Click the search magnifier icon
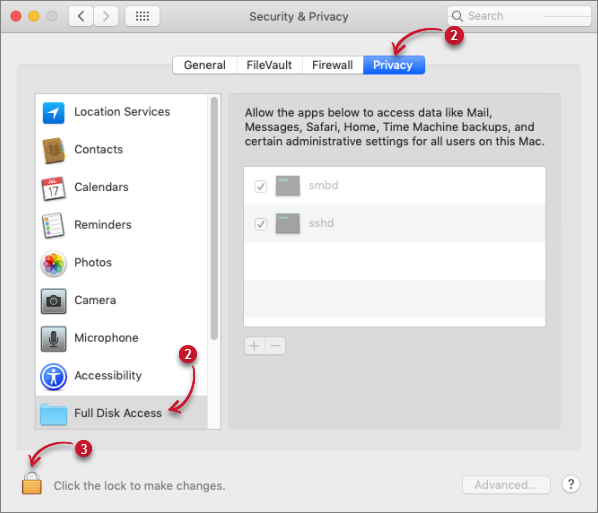Image resolution: width=598 pixels, height=513 pixels. [x=457, y=16]
